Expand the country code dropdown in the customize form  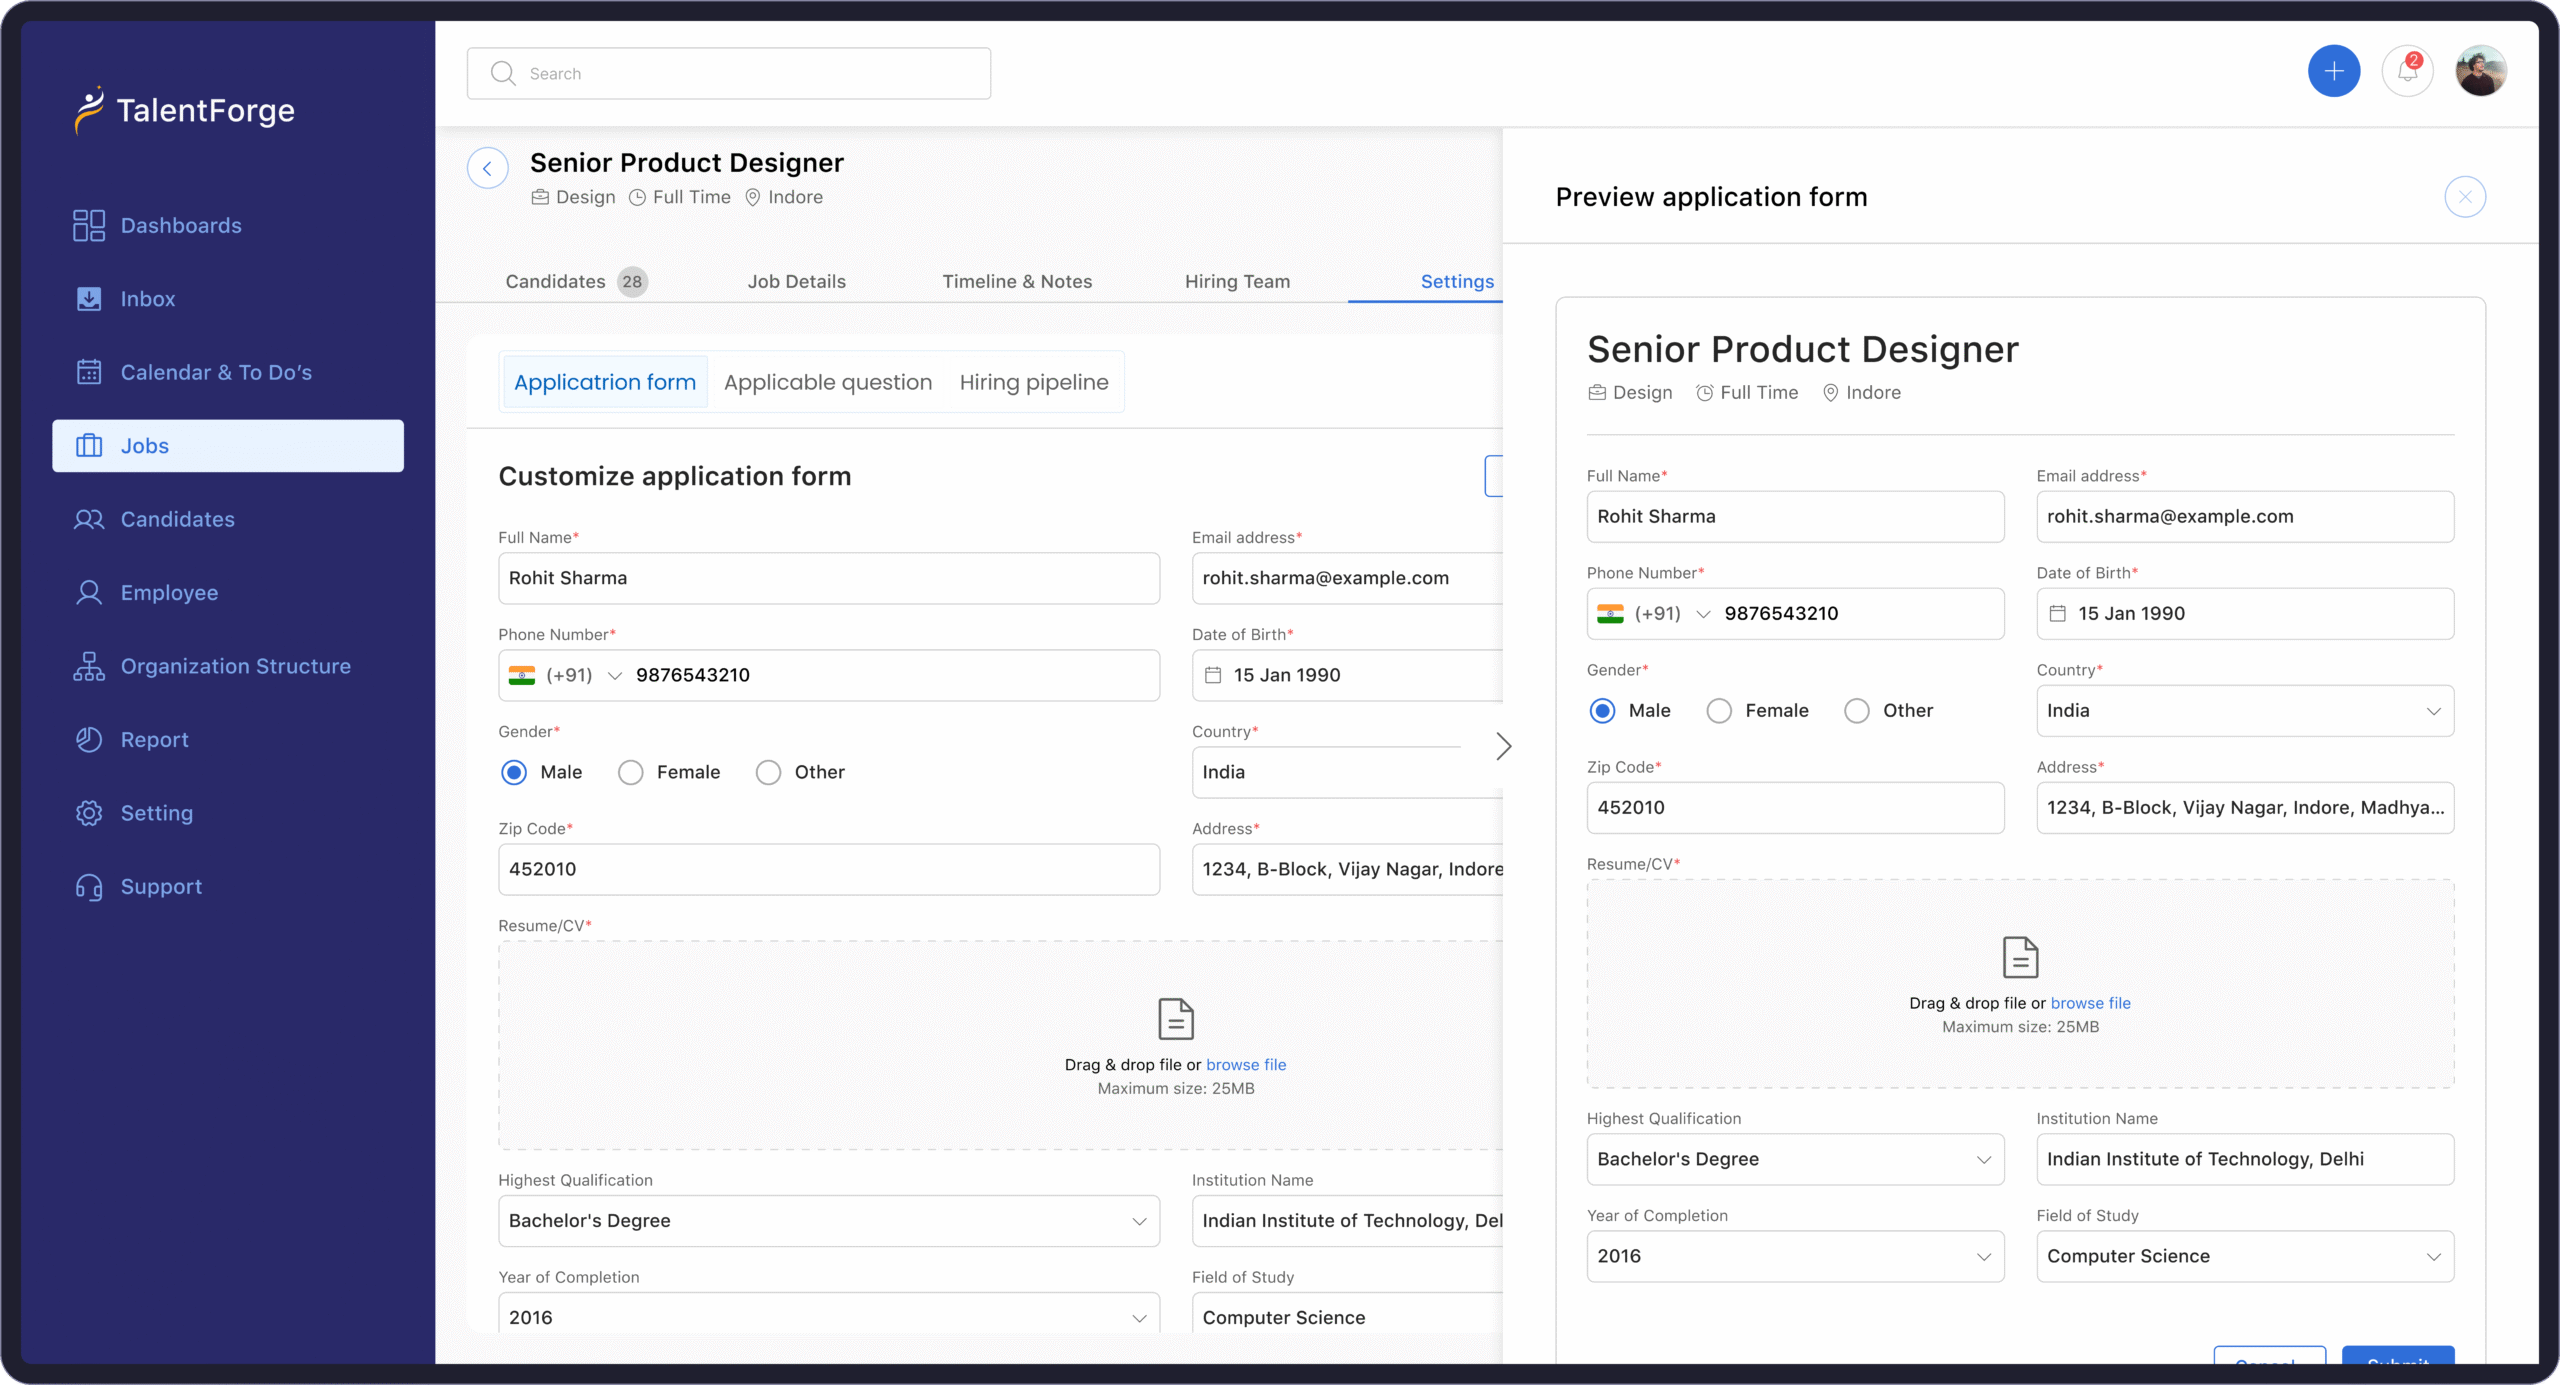(x=615, y=676)
